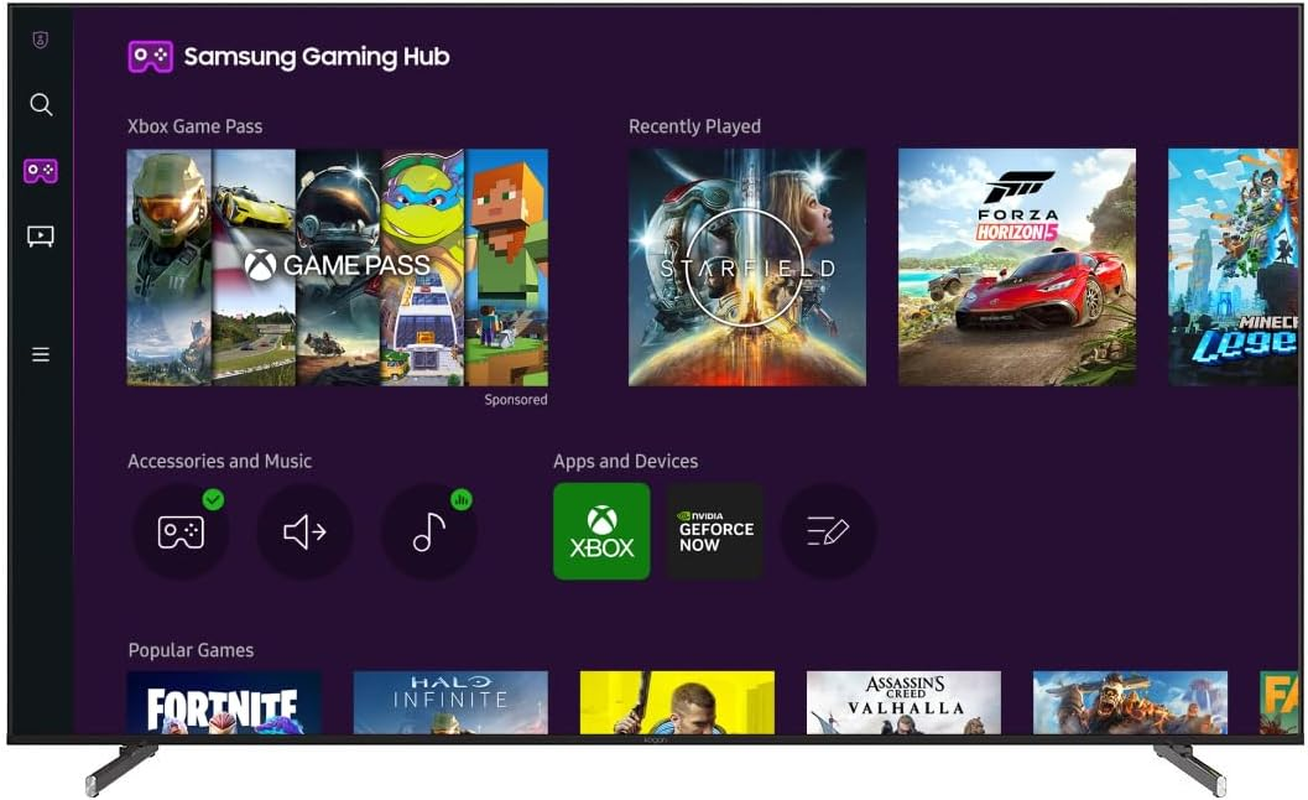
Task: Toggle the controller connected status badge
Action: 212,498
